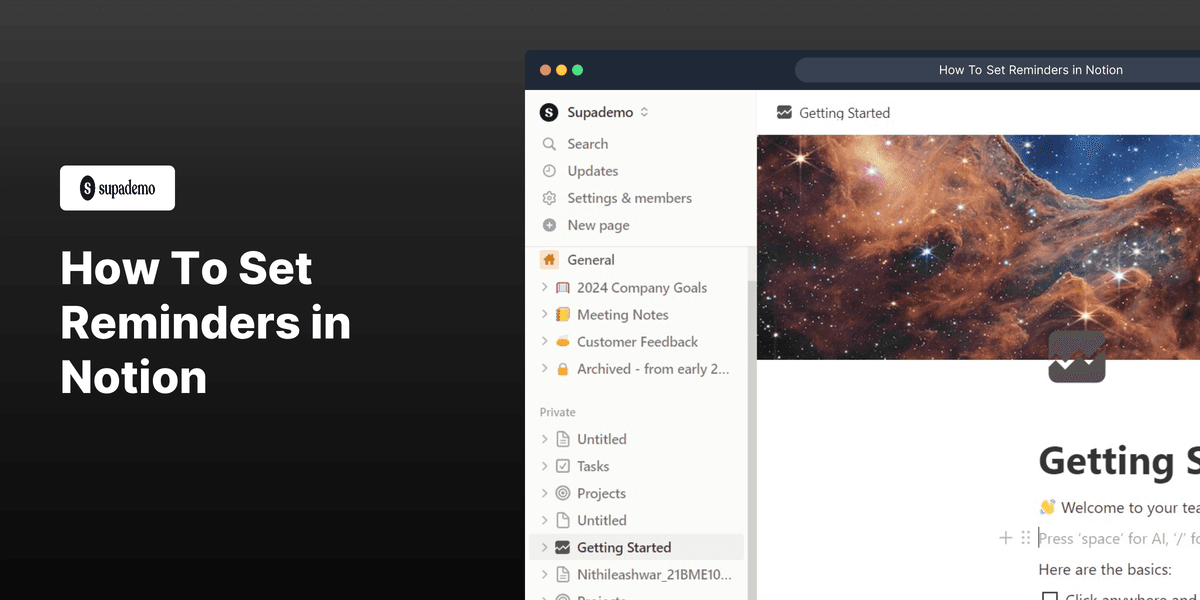Expand Customer Feedback in the sidebar

[545, 341]
